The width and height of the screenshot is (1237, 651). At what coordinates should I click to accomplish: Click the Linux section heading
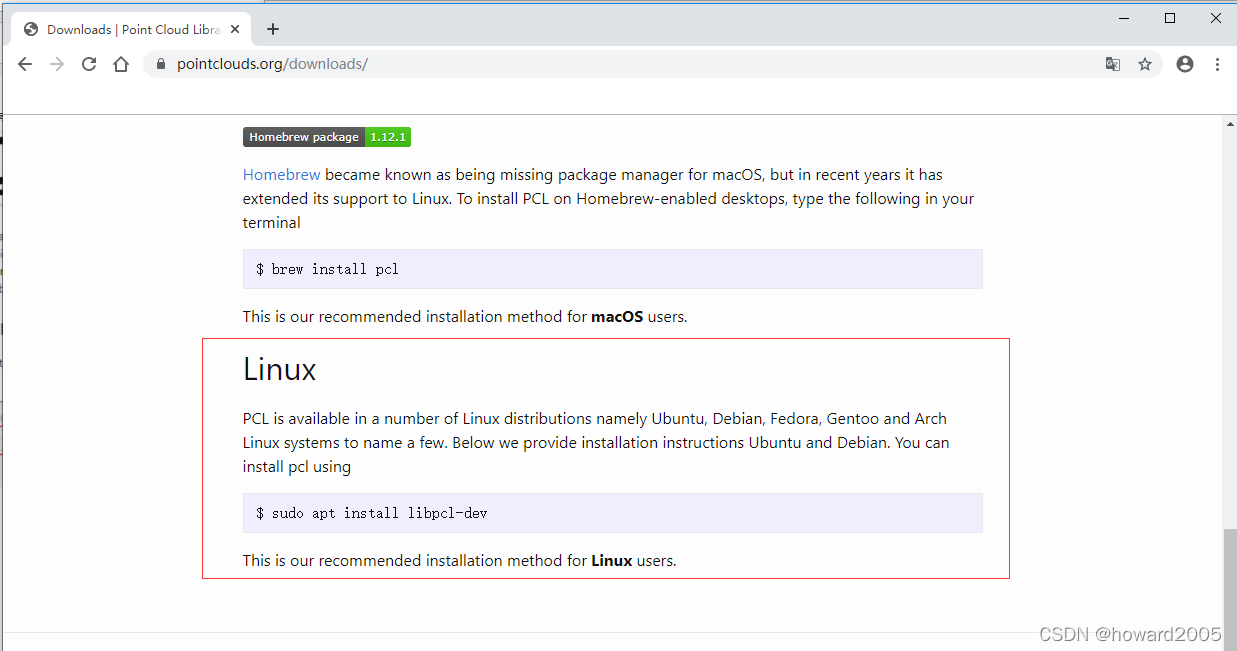click(280, 369)
